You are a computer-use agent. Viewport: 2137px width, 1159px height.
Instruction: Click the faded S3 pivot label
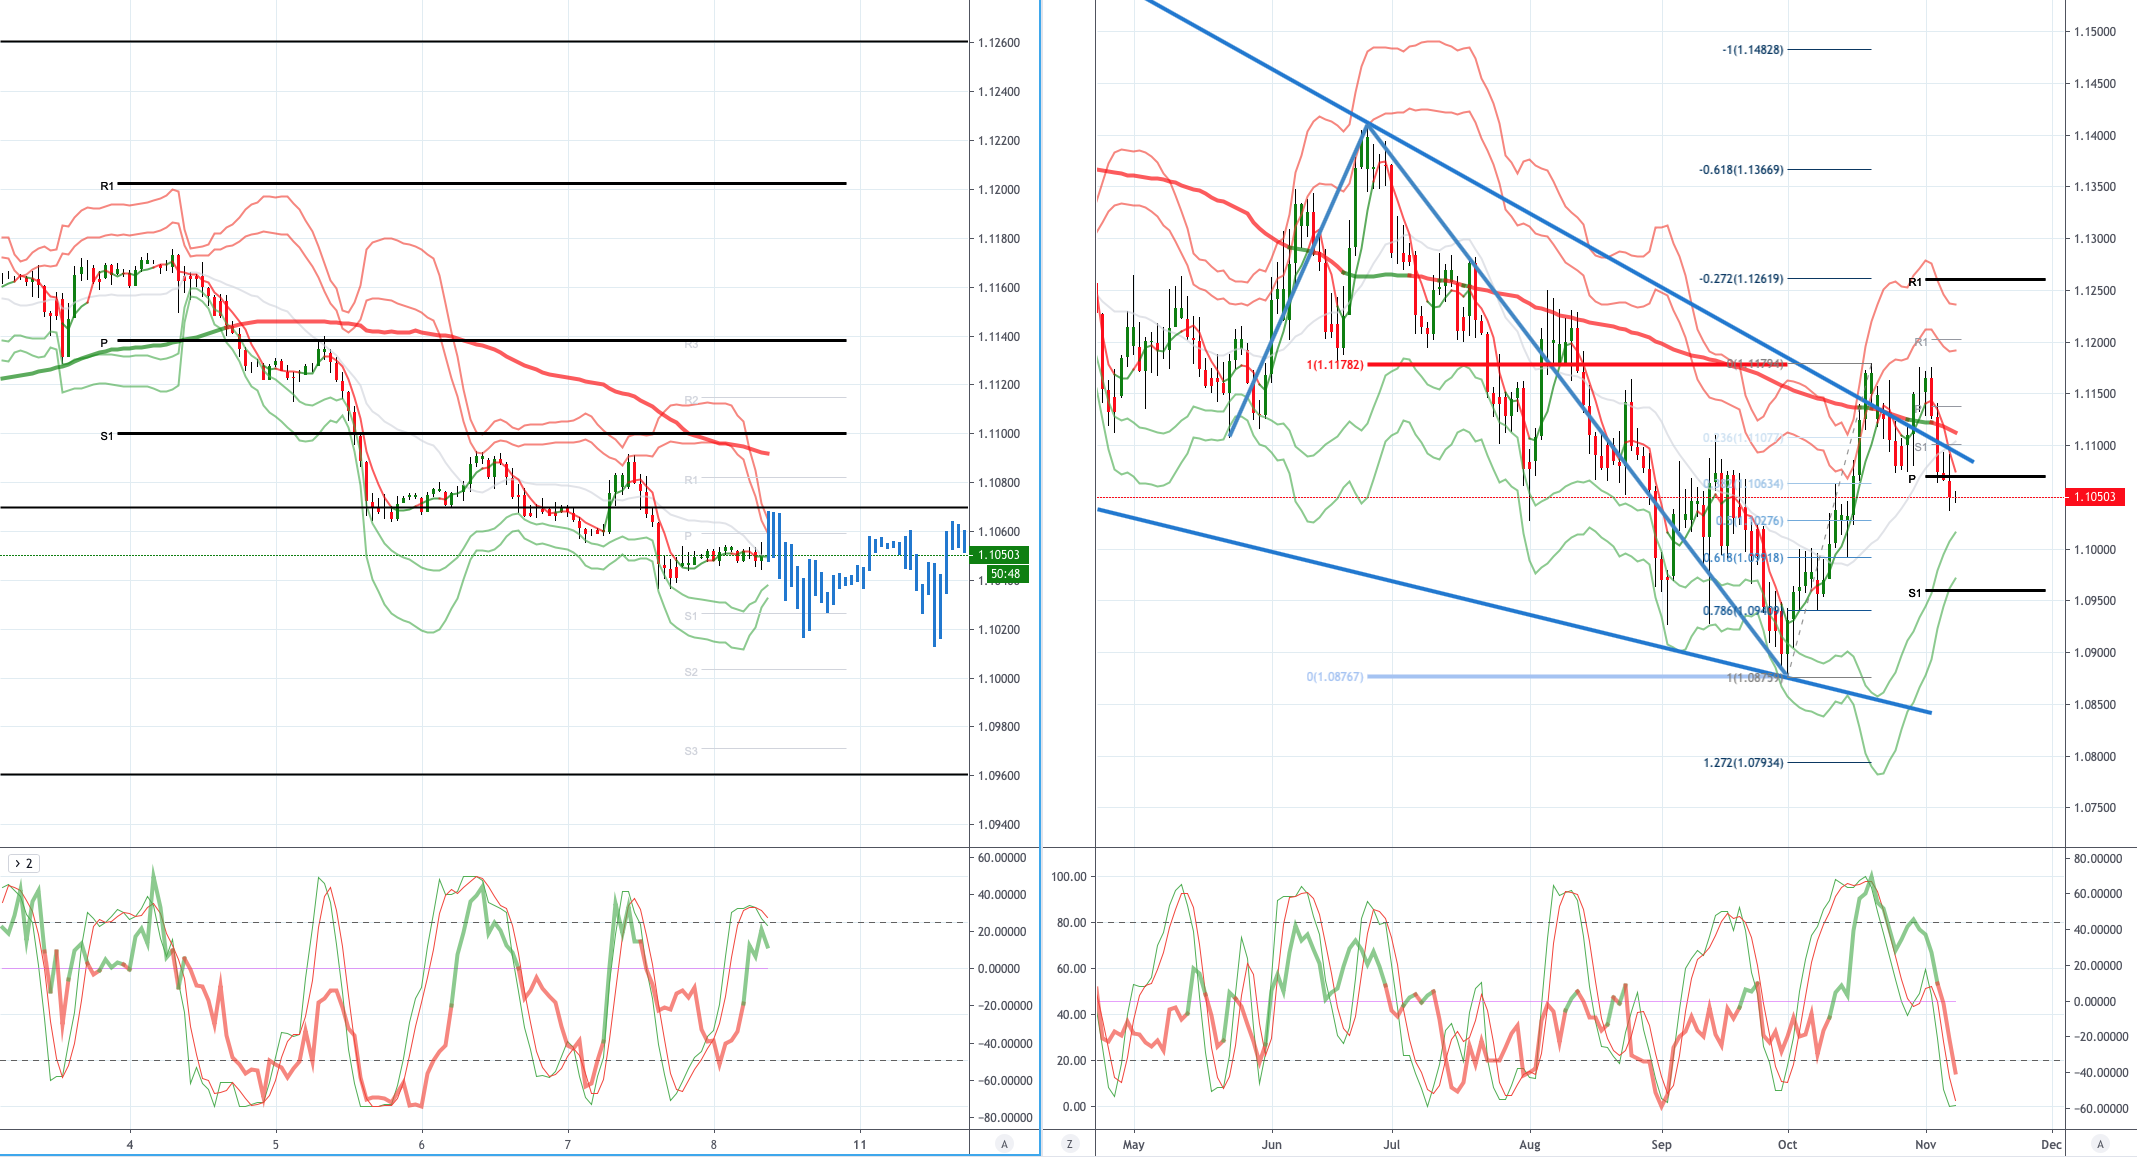coord(691,751)
